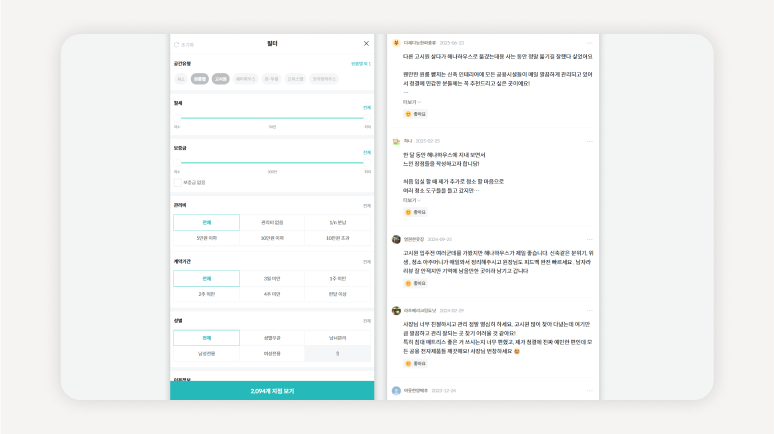
Task: Toggle the 고시원 space type chip
Action: pos(221,78)
